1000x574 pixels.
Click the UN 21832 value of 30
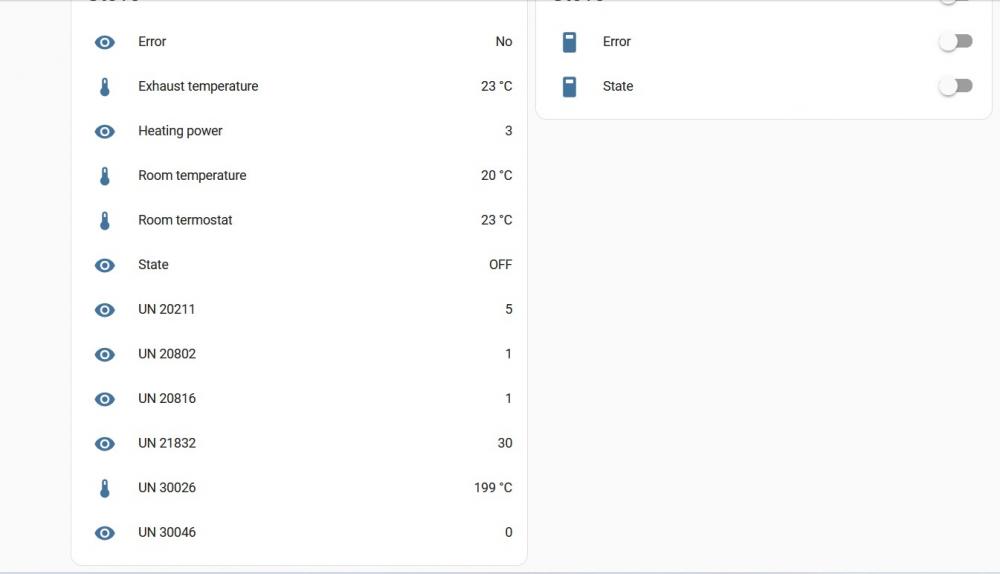click(504, 443)
